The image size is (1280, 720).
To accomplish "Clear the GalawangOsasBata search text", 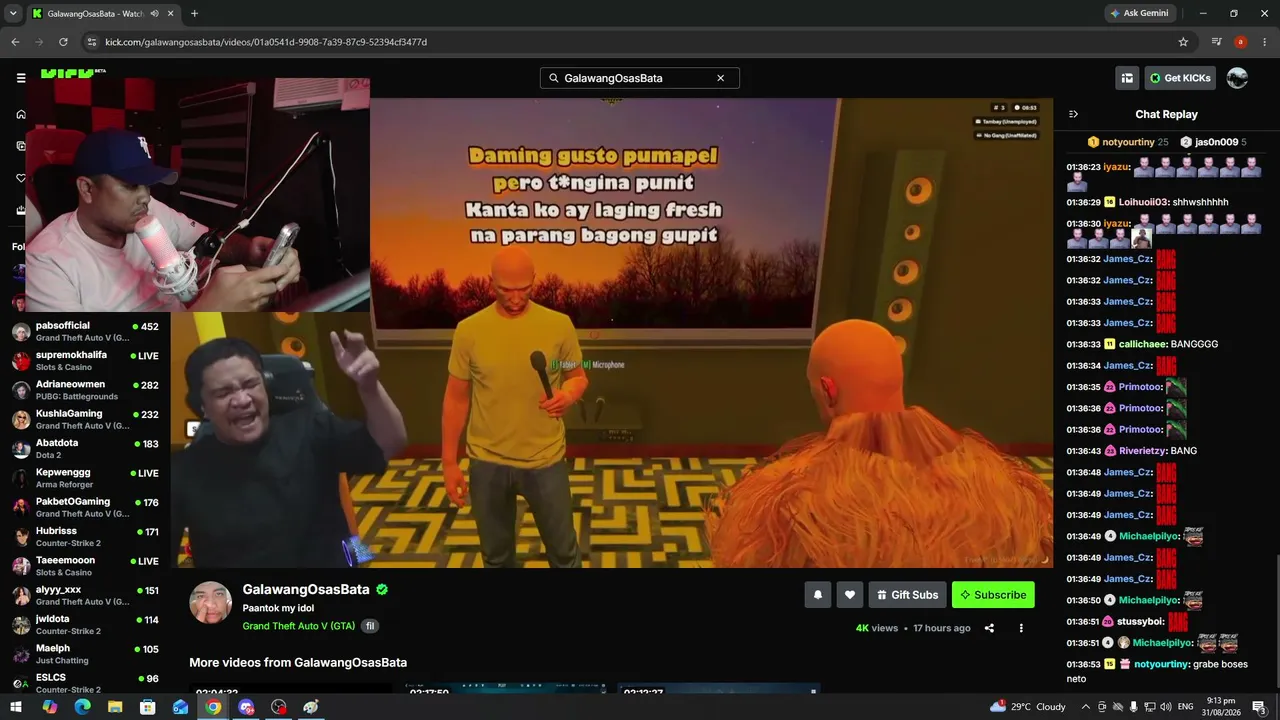I will (x=720, y=78).
